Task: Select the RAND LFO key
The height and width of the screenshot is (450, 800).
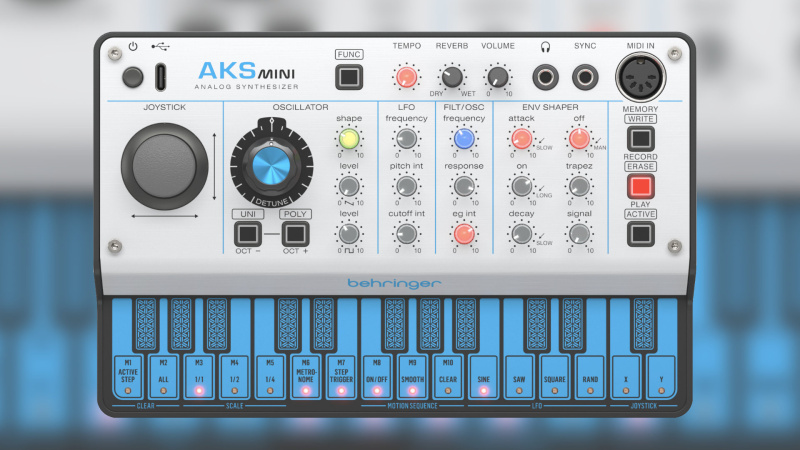Action: coord(590,377)
